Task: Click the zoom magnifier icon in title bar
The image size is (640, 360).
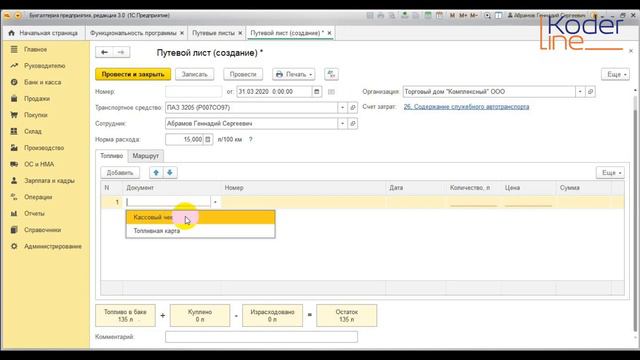Action: pyautogui.click(x=487, y=16)
